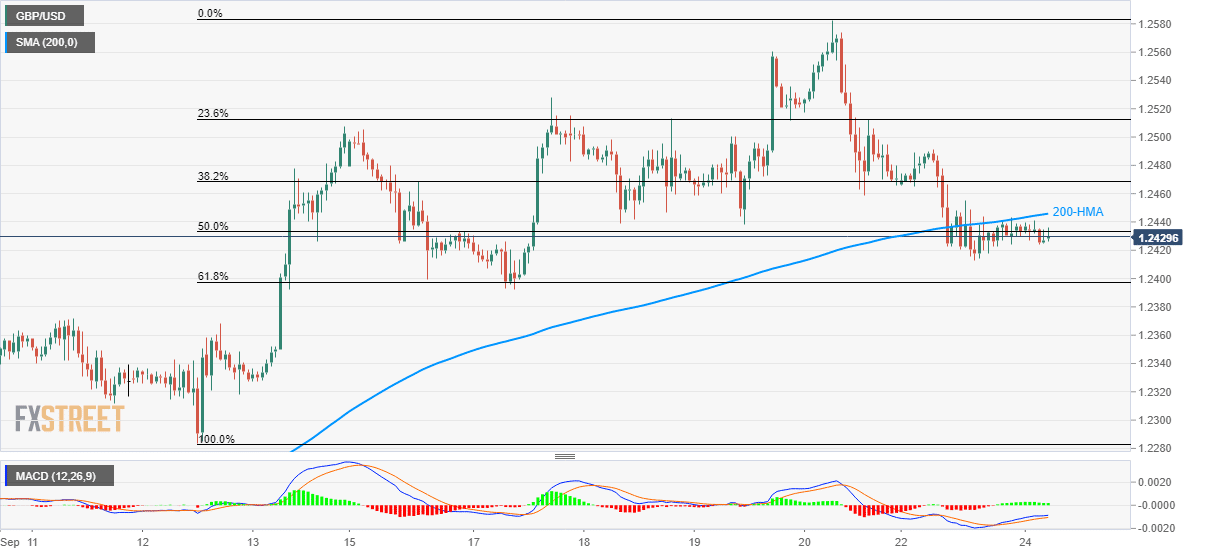
Task: Click the 0.0% Fibonacci level label
Action: tap(209, 14)
